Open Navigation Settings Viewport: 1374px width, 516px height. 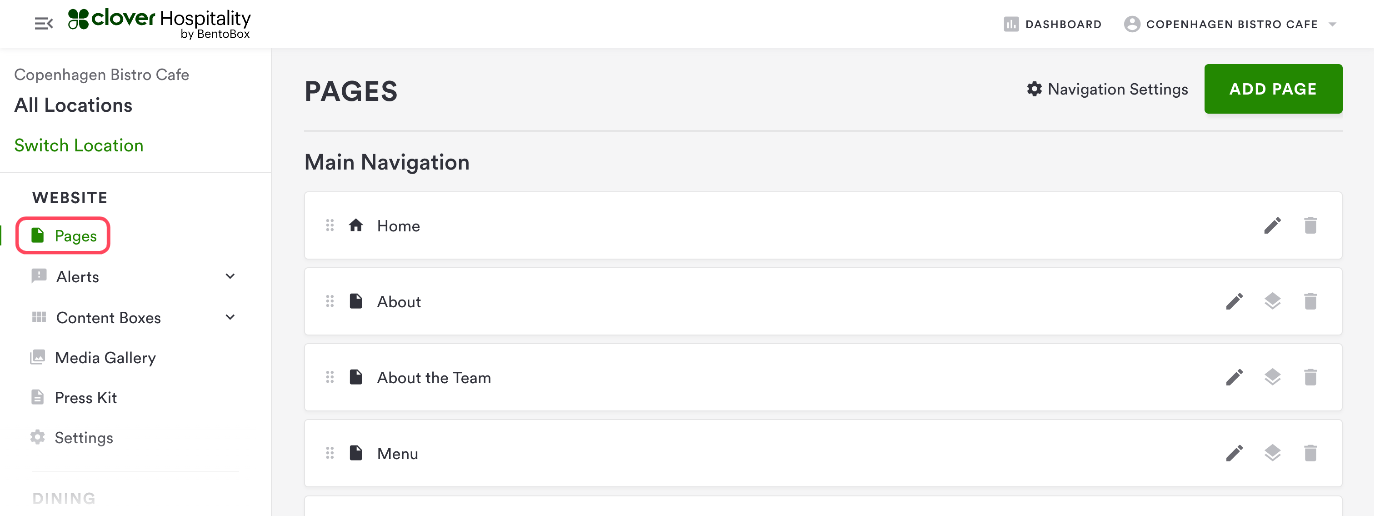coord(1107,90)
